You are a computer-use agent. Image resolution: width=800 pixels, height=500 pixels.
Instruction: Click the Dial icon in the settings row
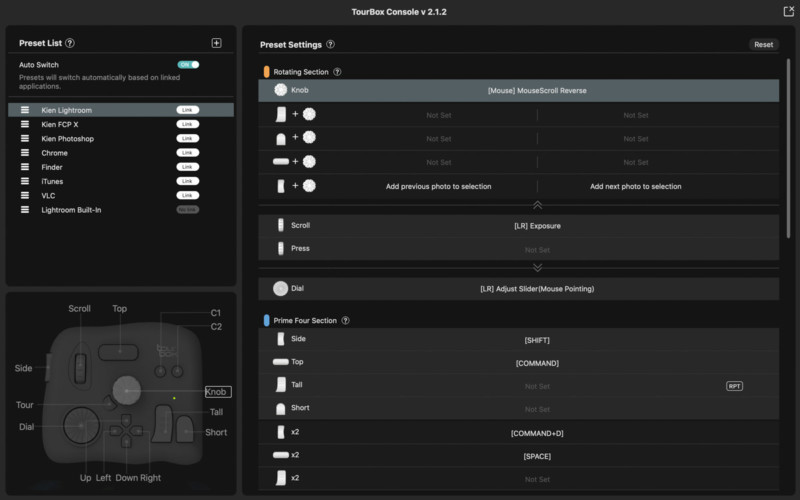pyautogui.click(x=280, y=288)
